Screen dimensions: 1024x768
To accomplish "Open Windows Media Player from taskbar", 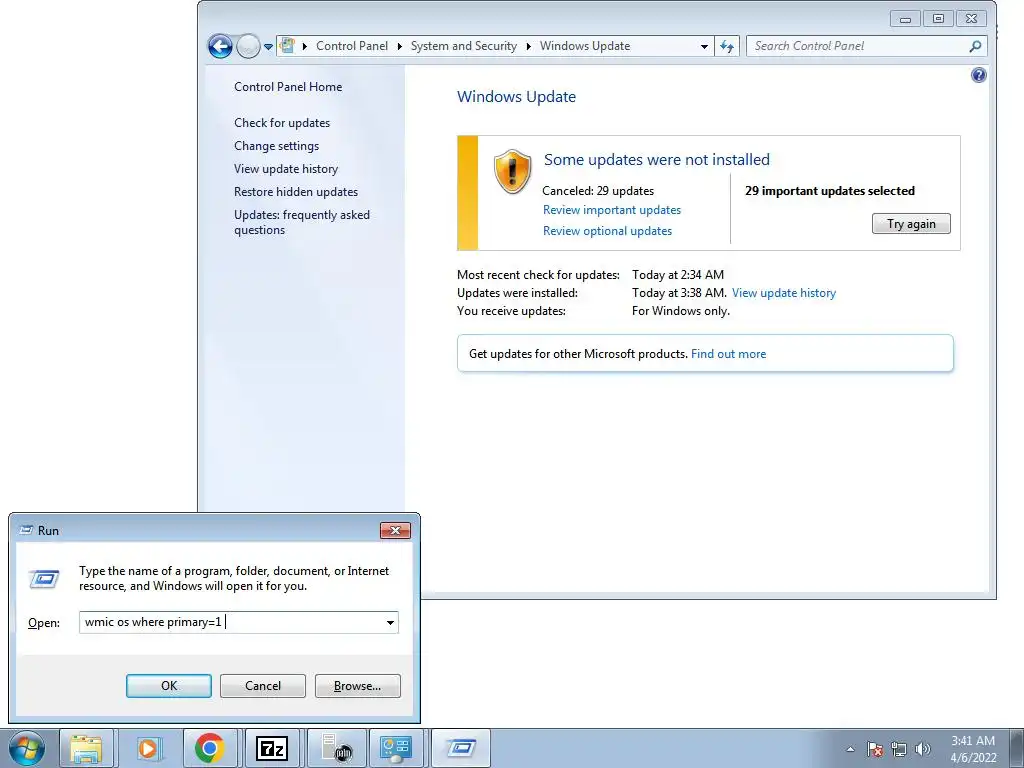I will click(148, 748).
